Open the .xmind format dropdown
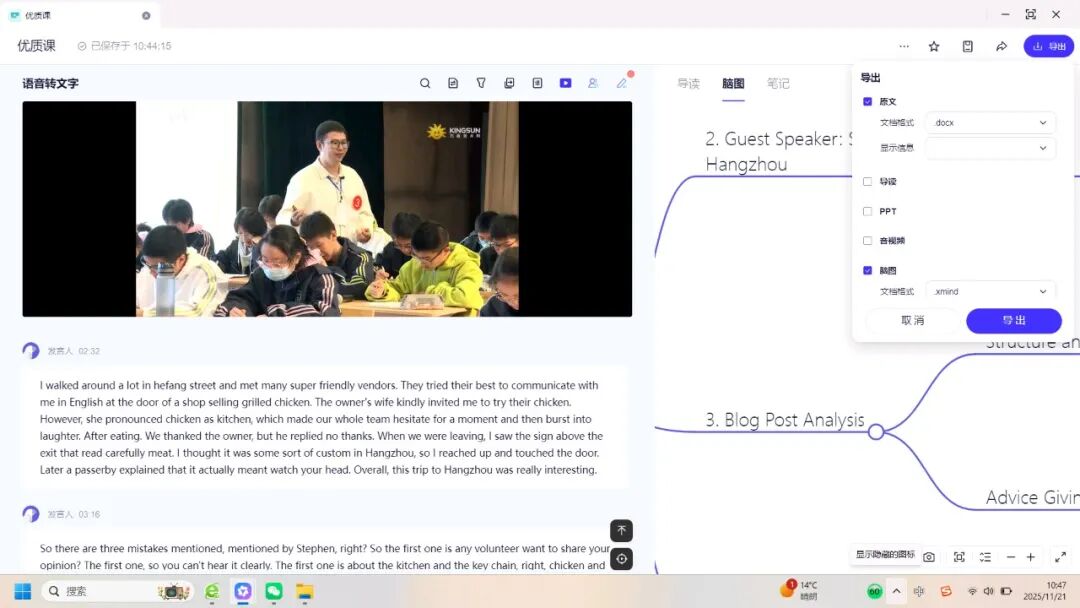 (x=990, y=291)
